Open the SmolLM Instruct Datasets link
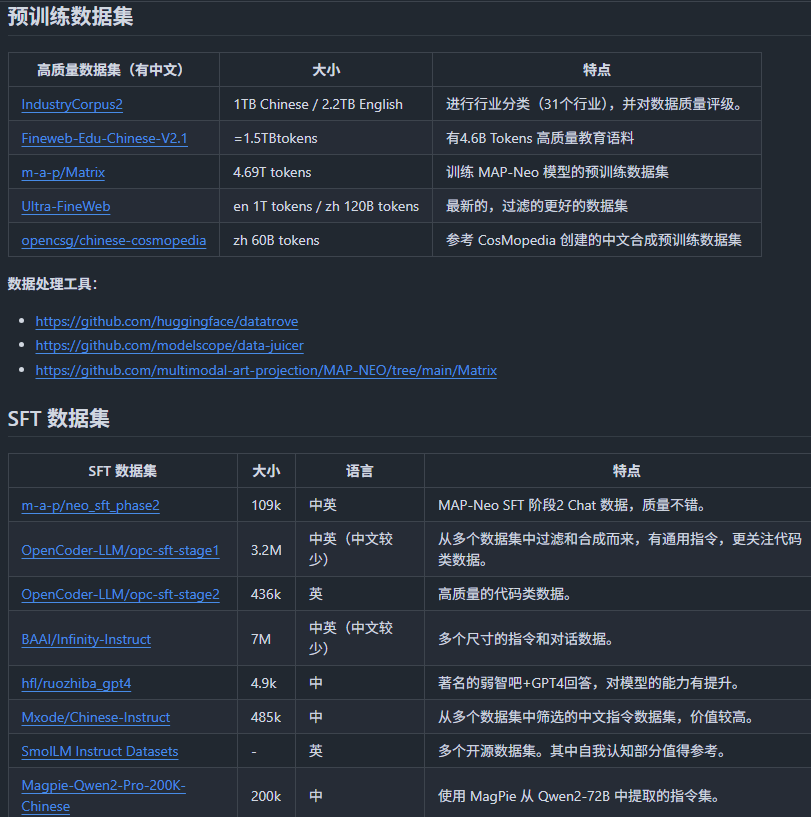Image resolution: width=811 pixels, height=817 pixels. (100, 751)
